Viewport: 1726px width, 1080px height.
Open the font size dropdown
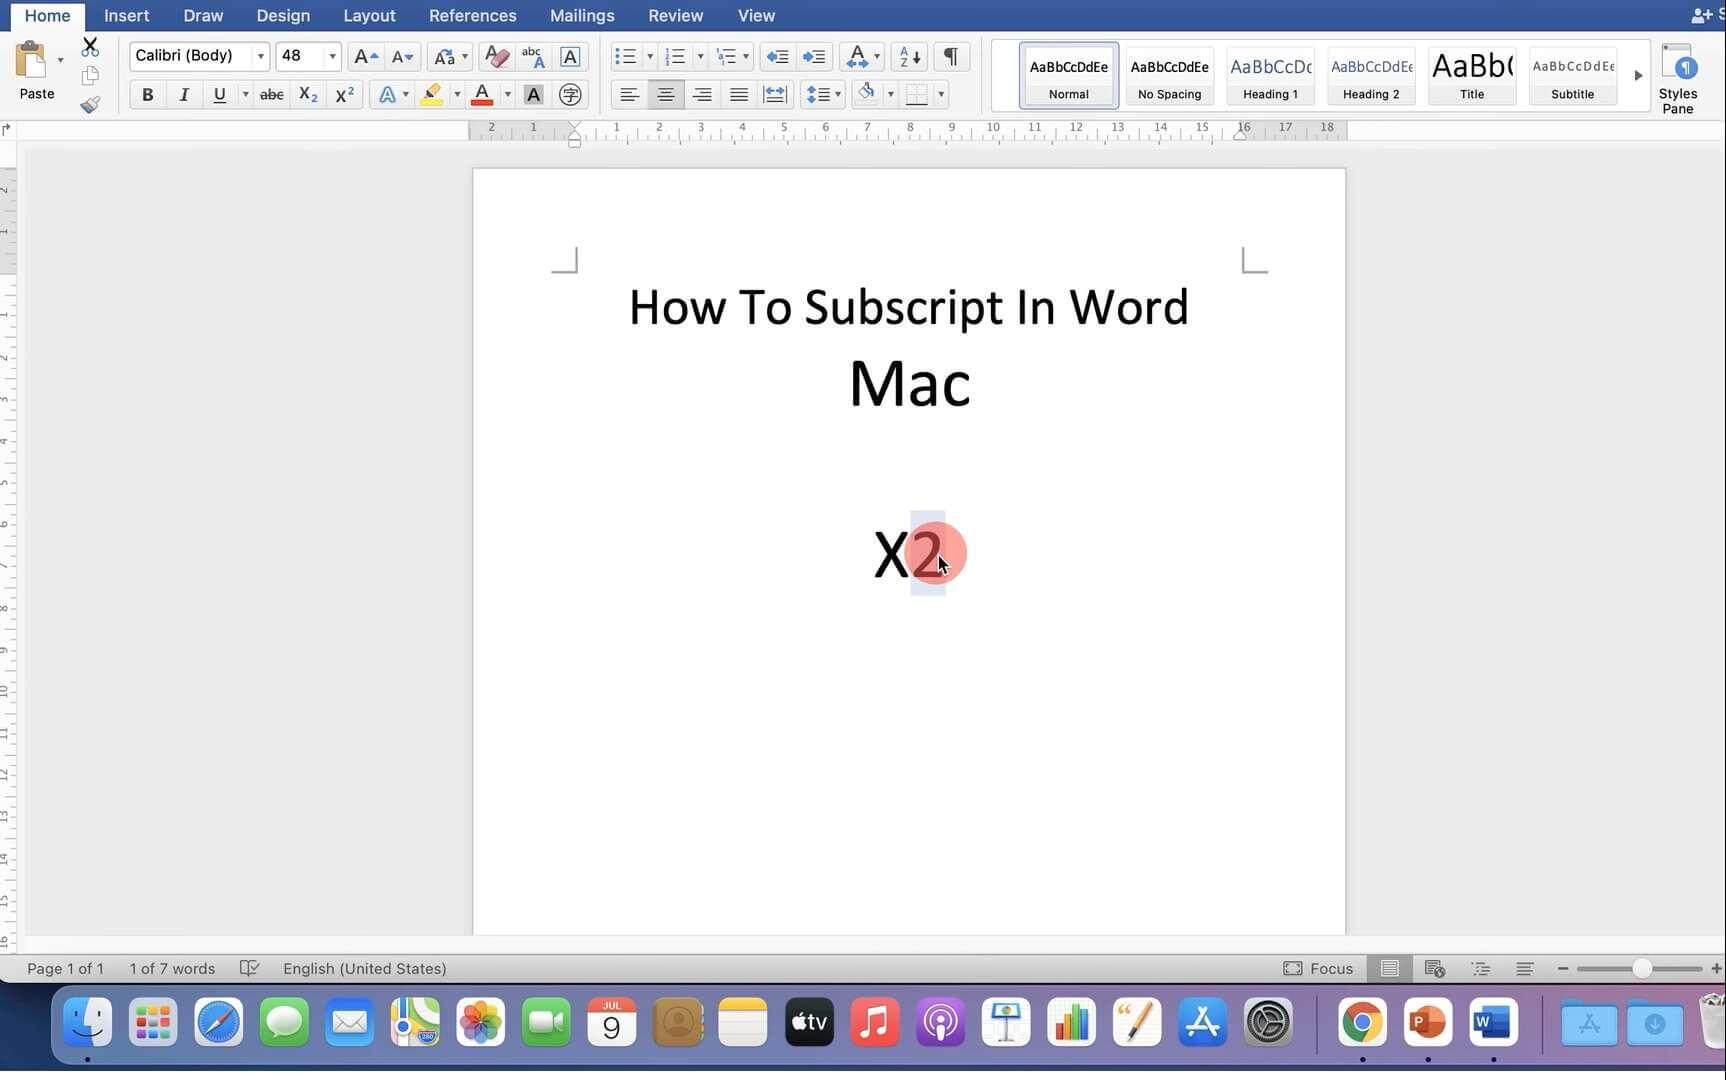tap(332, 56)
